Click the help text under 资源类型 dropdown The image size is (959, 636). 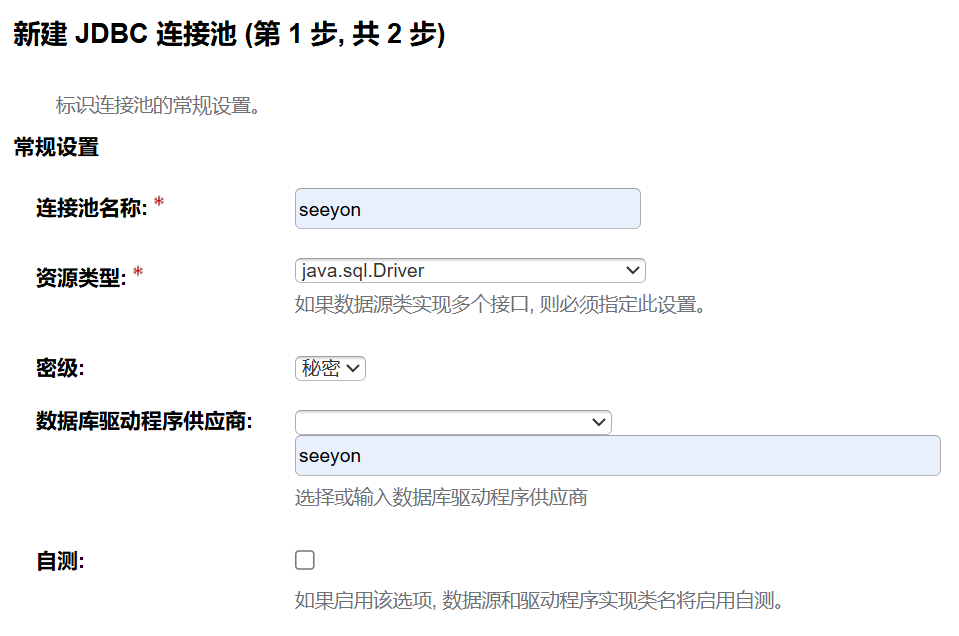(x=501, y=304)
